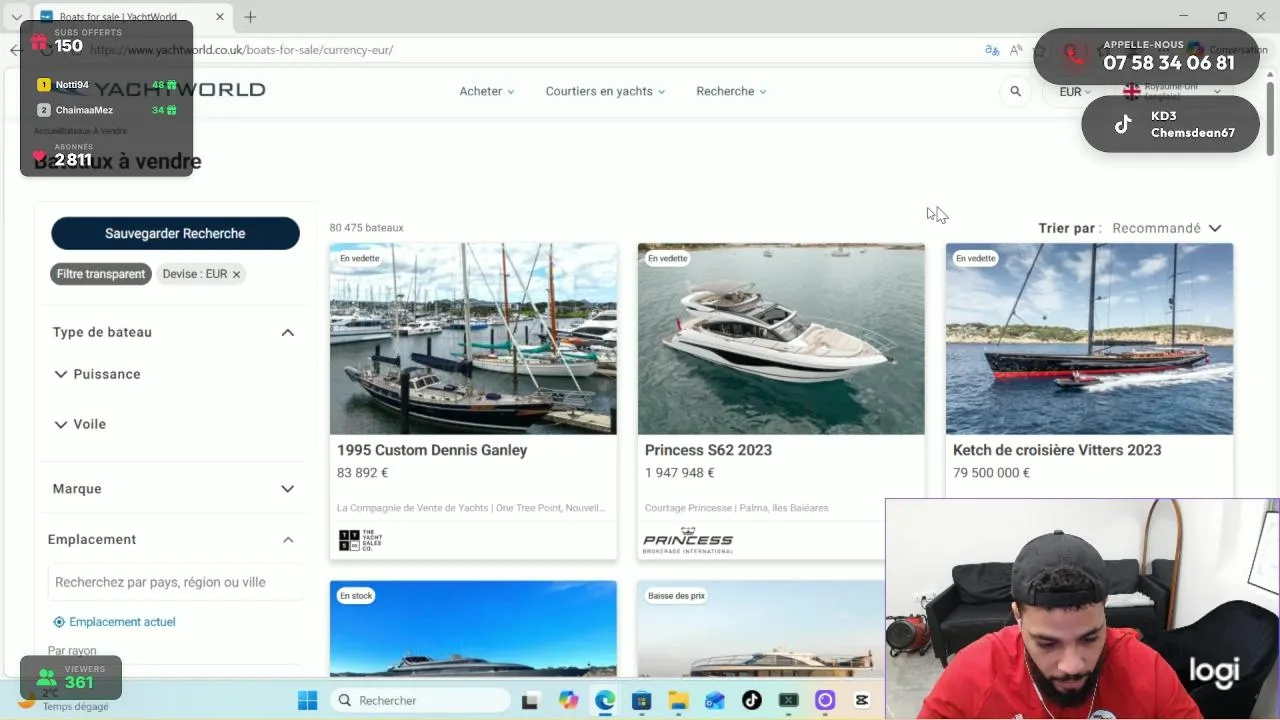This screenshot has height=720, width=1280.
Task: Open the 1995 Custom Dennis Ganley listing title
Action: (x=432, y=450)
